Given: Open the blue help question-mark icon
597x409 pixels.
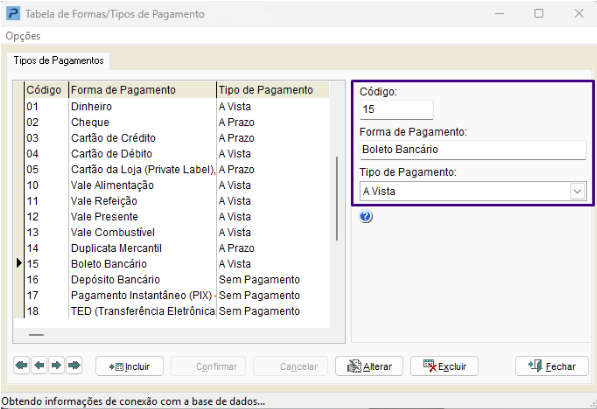Looking at the screenshot, I should pos(366,217).
